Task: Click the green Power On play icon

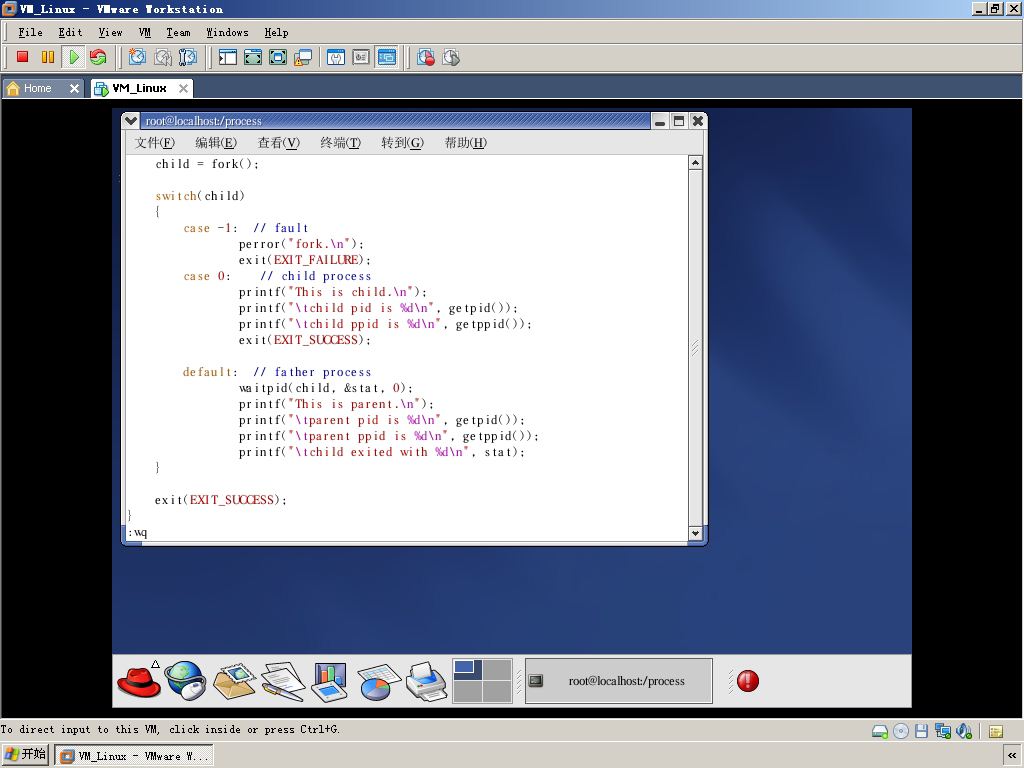Action: click(73, 57)
